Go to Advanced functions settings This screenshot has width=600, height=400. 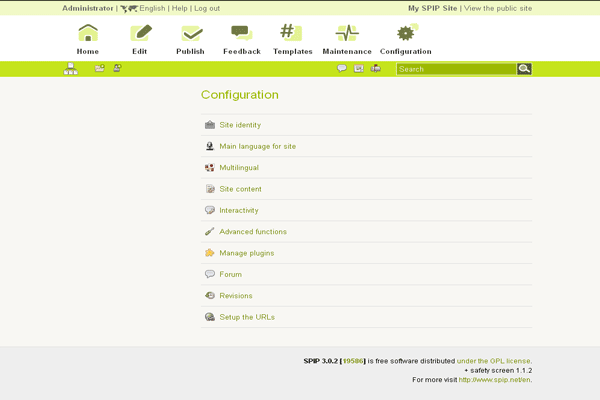pos(253,232)
